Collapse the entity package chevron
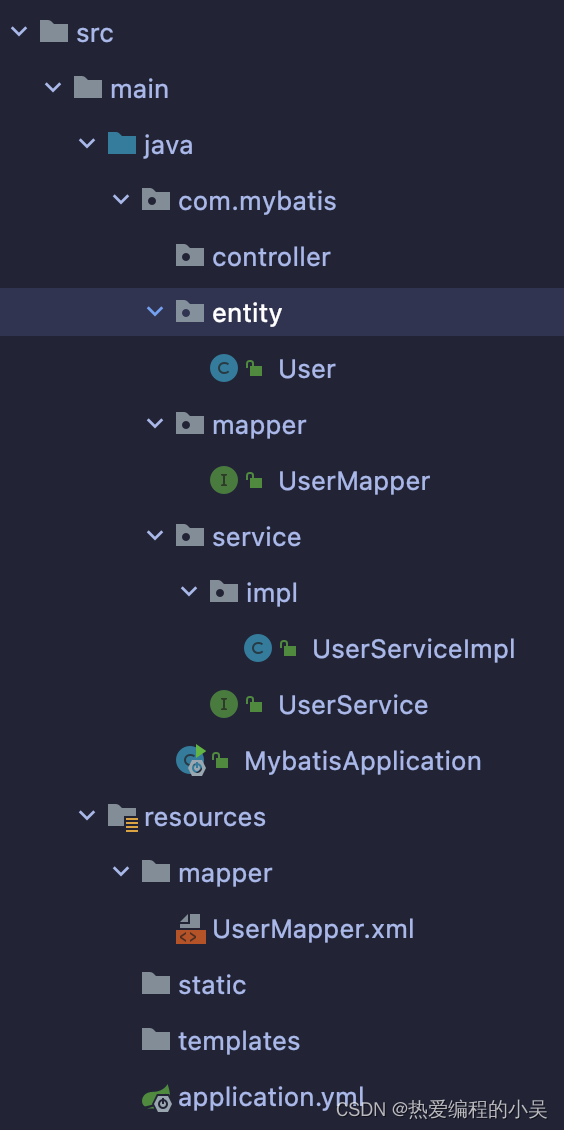 [x=156, y=312]
